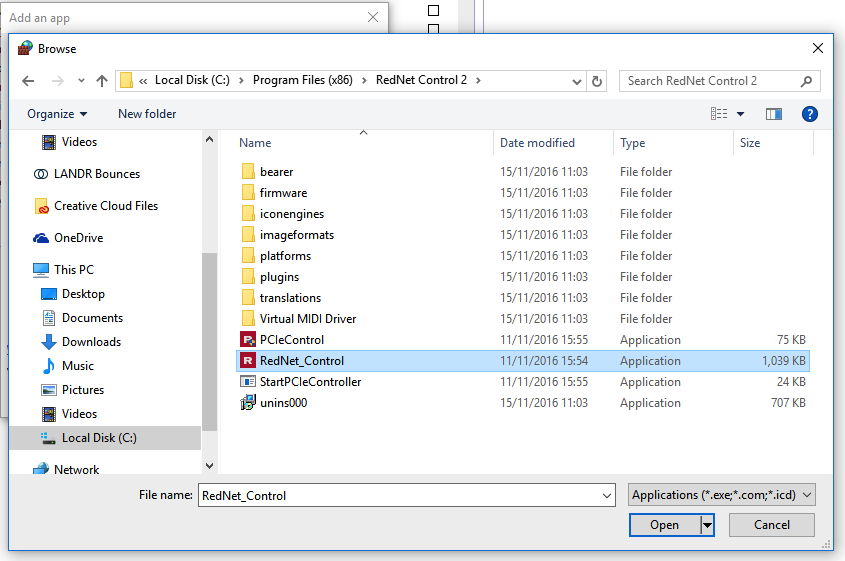Open the Open button's split arrow
The image size is (845, 561).
[707, 525]
